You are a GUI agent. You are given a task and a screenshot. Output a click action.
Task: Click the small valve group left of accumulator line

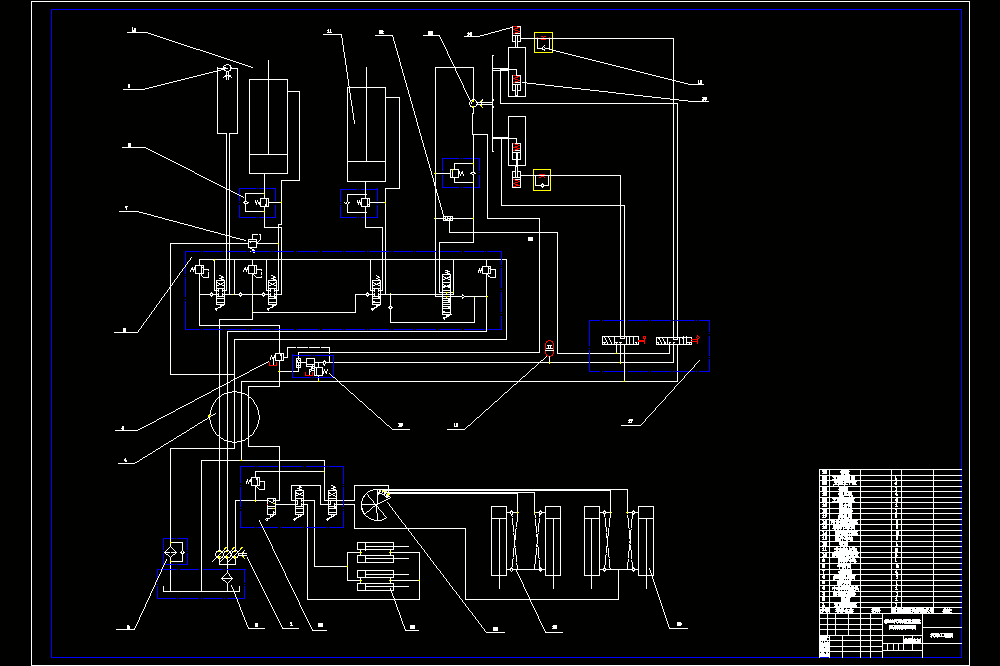(x=312, y=366)
